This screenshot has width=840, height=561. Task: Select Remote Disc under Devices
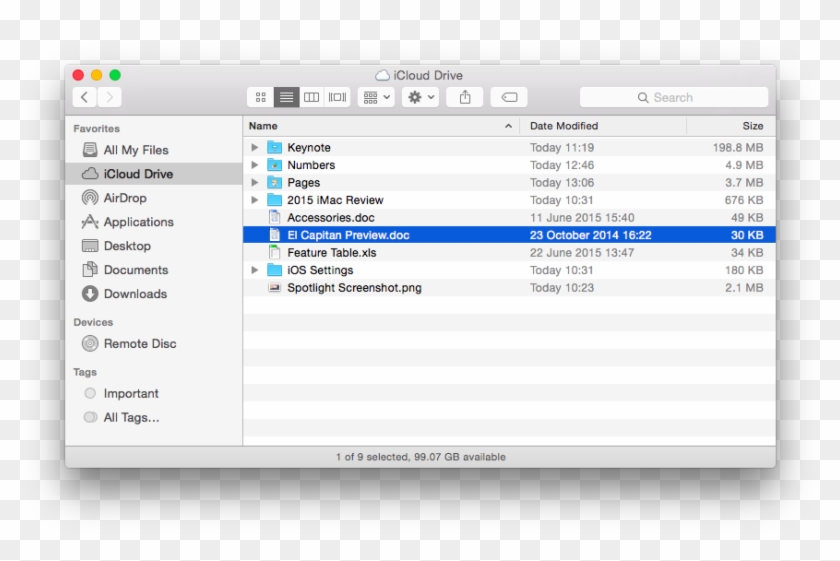(139, 343)
